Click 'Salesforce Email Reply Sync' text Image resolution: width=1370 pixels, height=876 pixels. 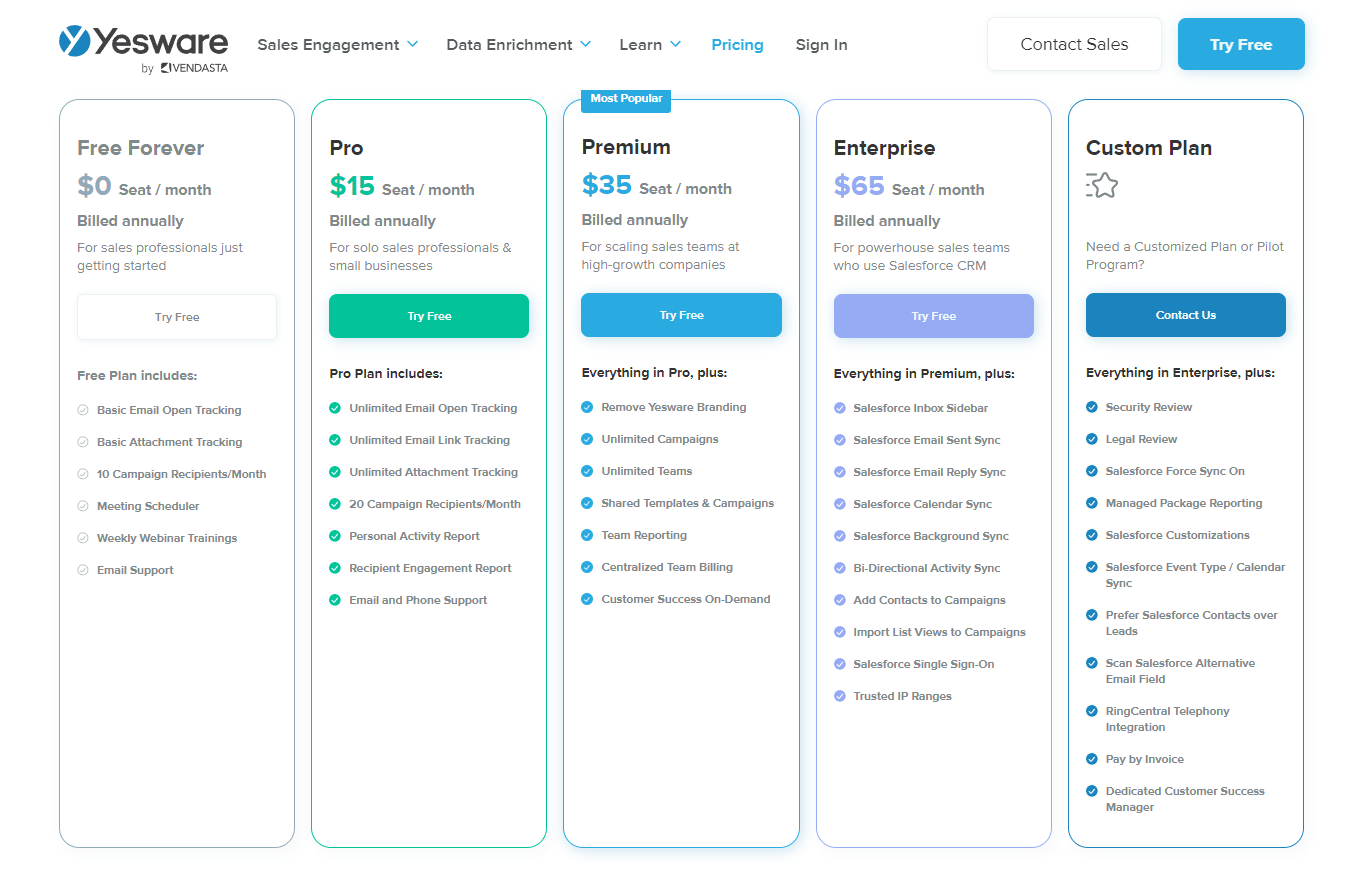[930, 472]
